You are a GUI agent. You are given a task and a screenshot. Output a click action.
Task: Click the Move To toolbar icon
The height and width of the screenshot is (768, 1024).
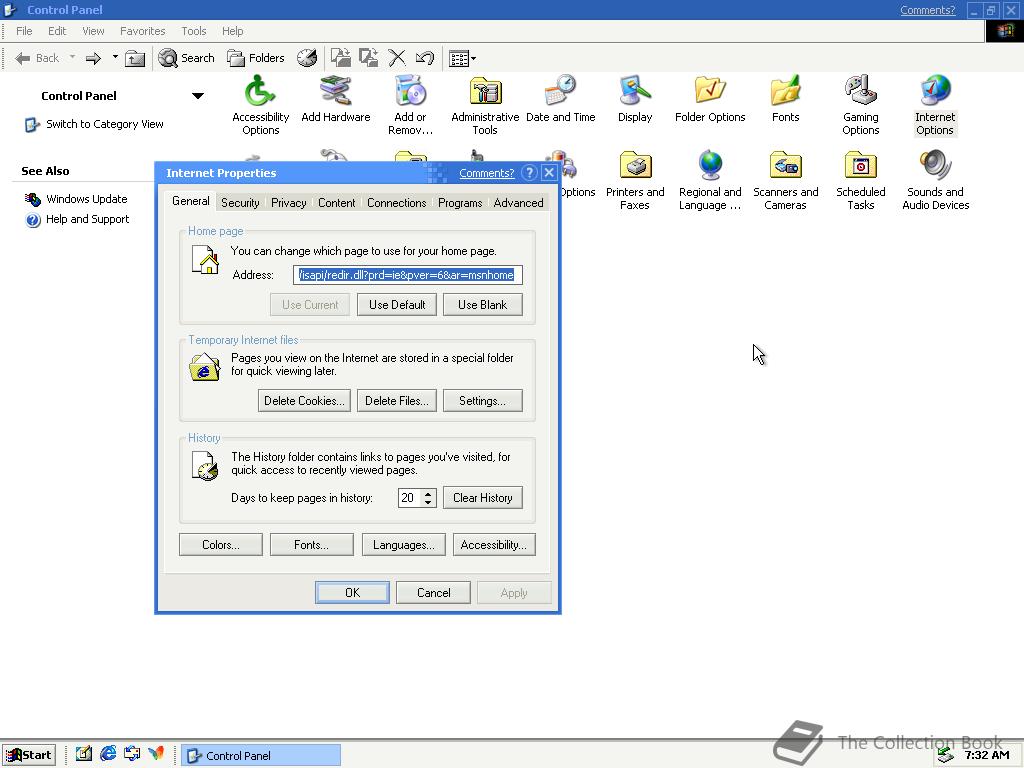tap(340, 58)
